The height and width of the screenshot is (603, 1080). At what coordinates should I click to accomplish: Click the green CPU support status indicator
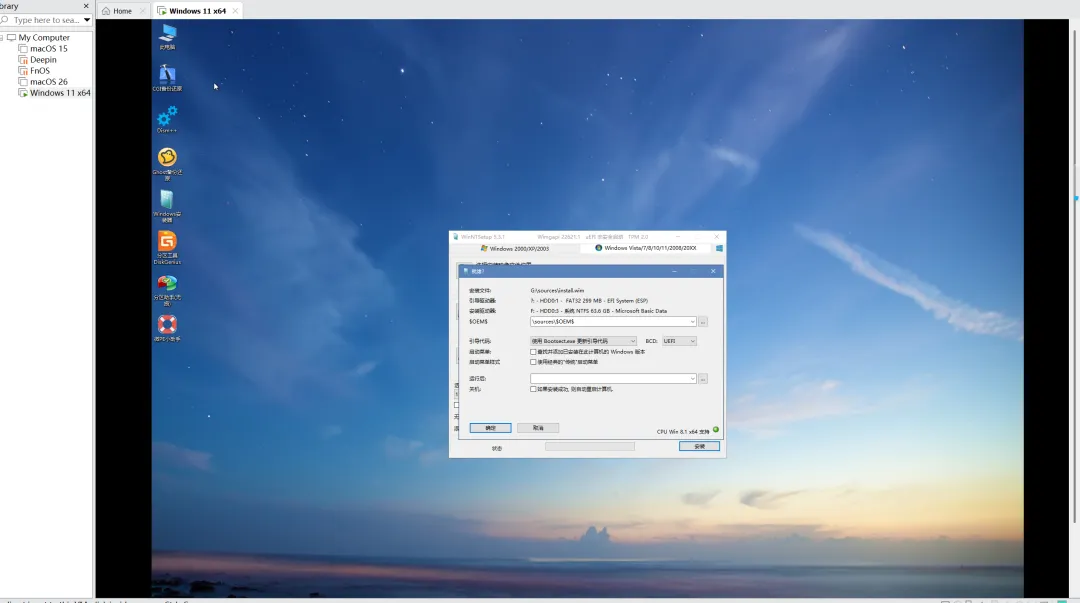click(x=716, y=430)
